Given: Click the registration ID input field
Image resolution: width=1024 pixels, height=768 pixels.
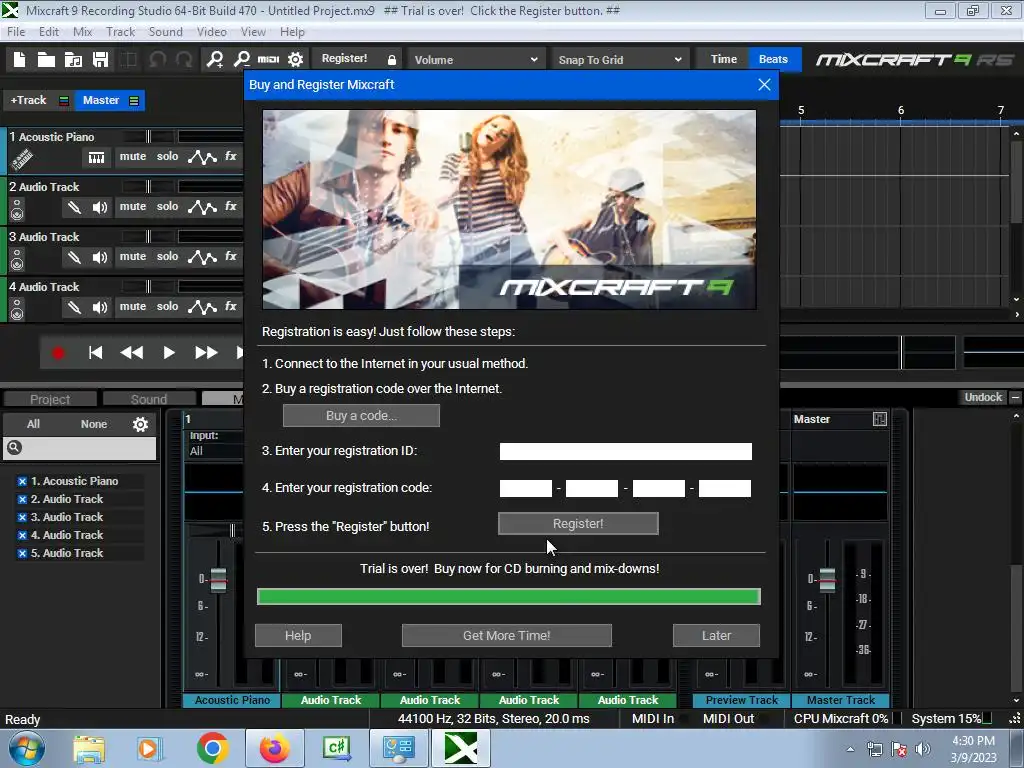Looking at the screenshot, I should (626, 451).
